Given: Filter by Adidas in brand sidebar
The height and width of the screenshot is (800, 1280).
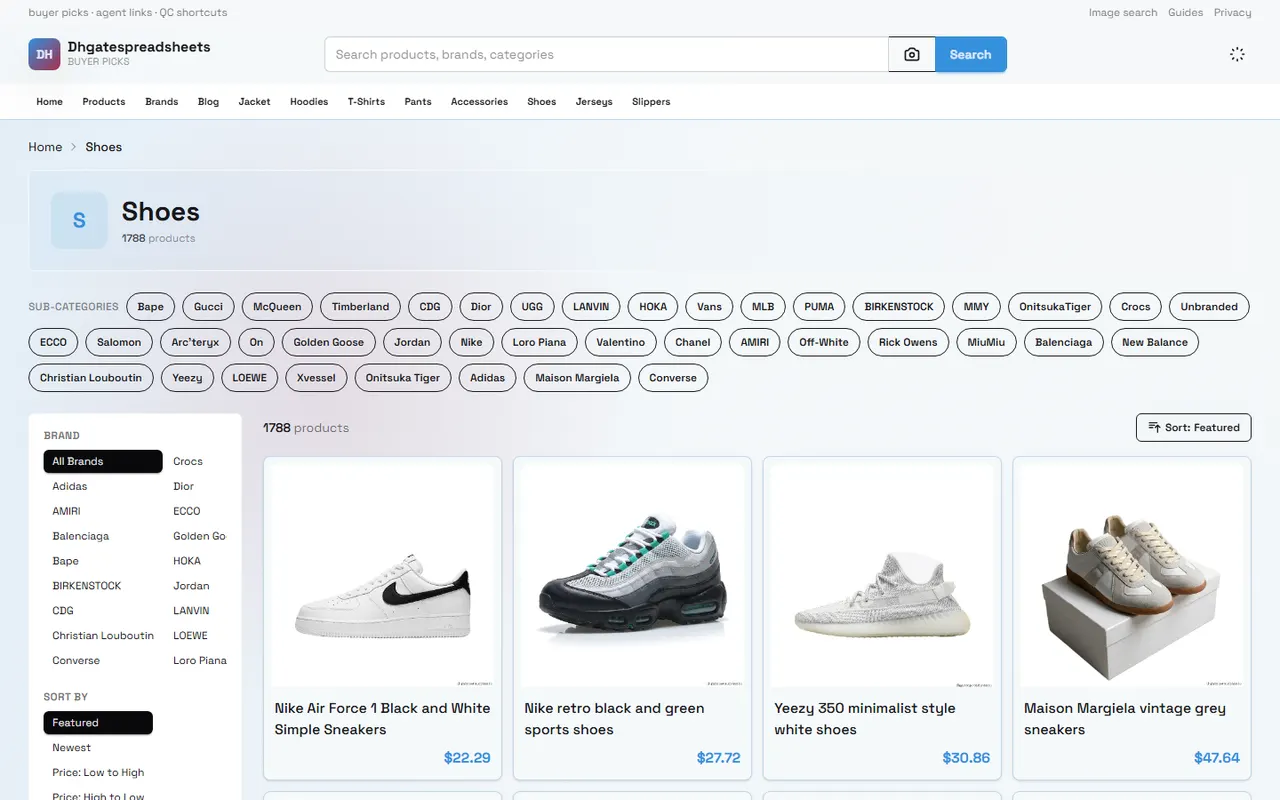Looking at the screenshot, I should [70, 486].
